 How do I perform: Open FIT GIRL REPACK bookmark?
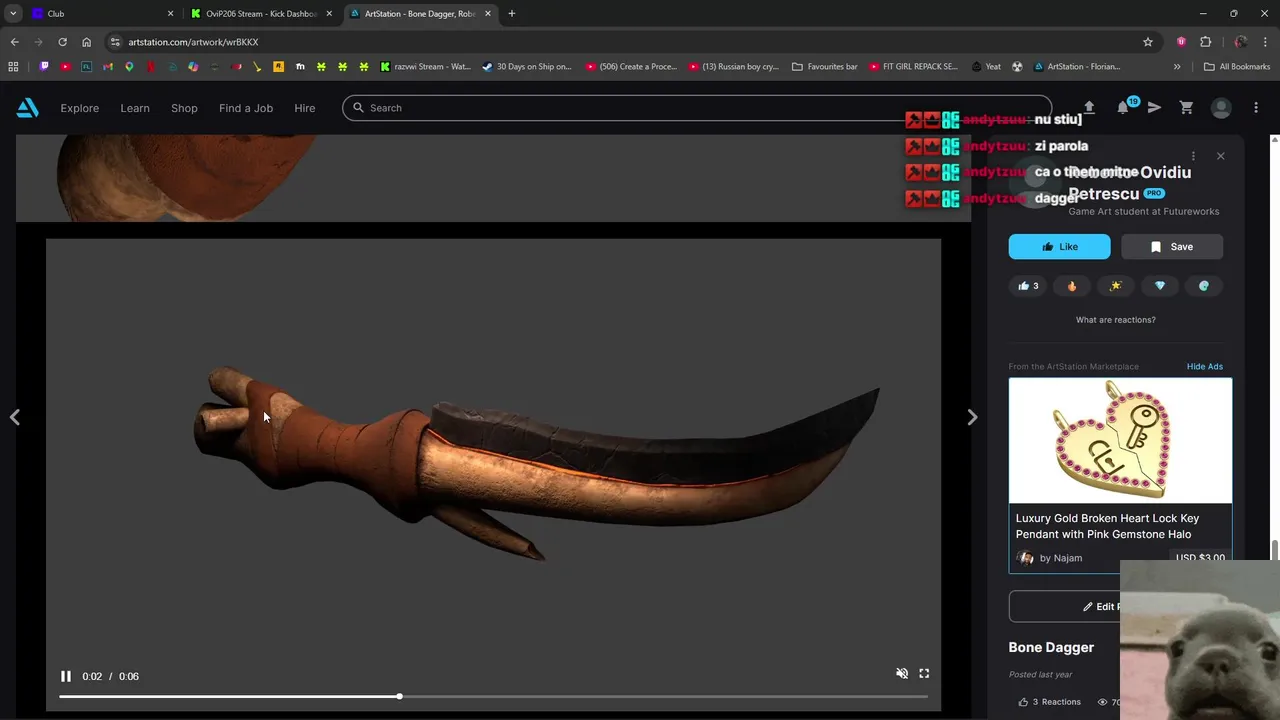(x=913, y=67)
